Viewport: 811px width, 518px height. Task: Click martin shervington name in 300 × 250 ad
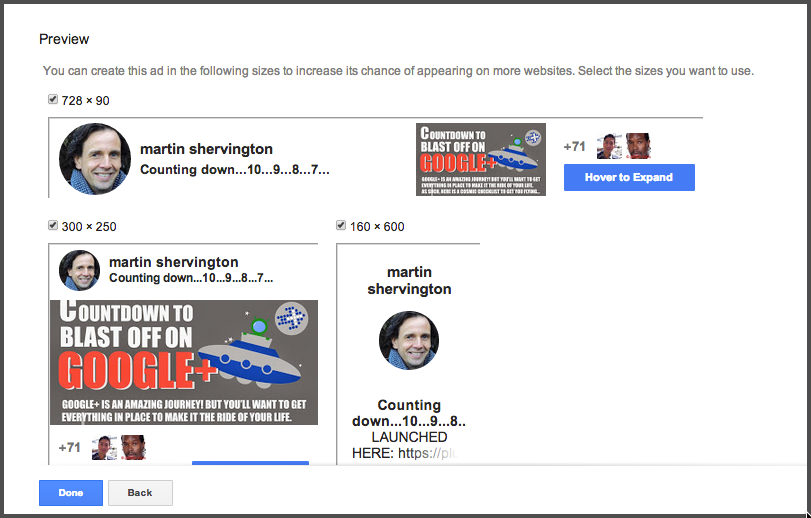tap(174, 262)
